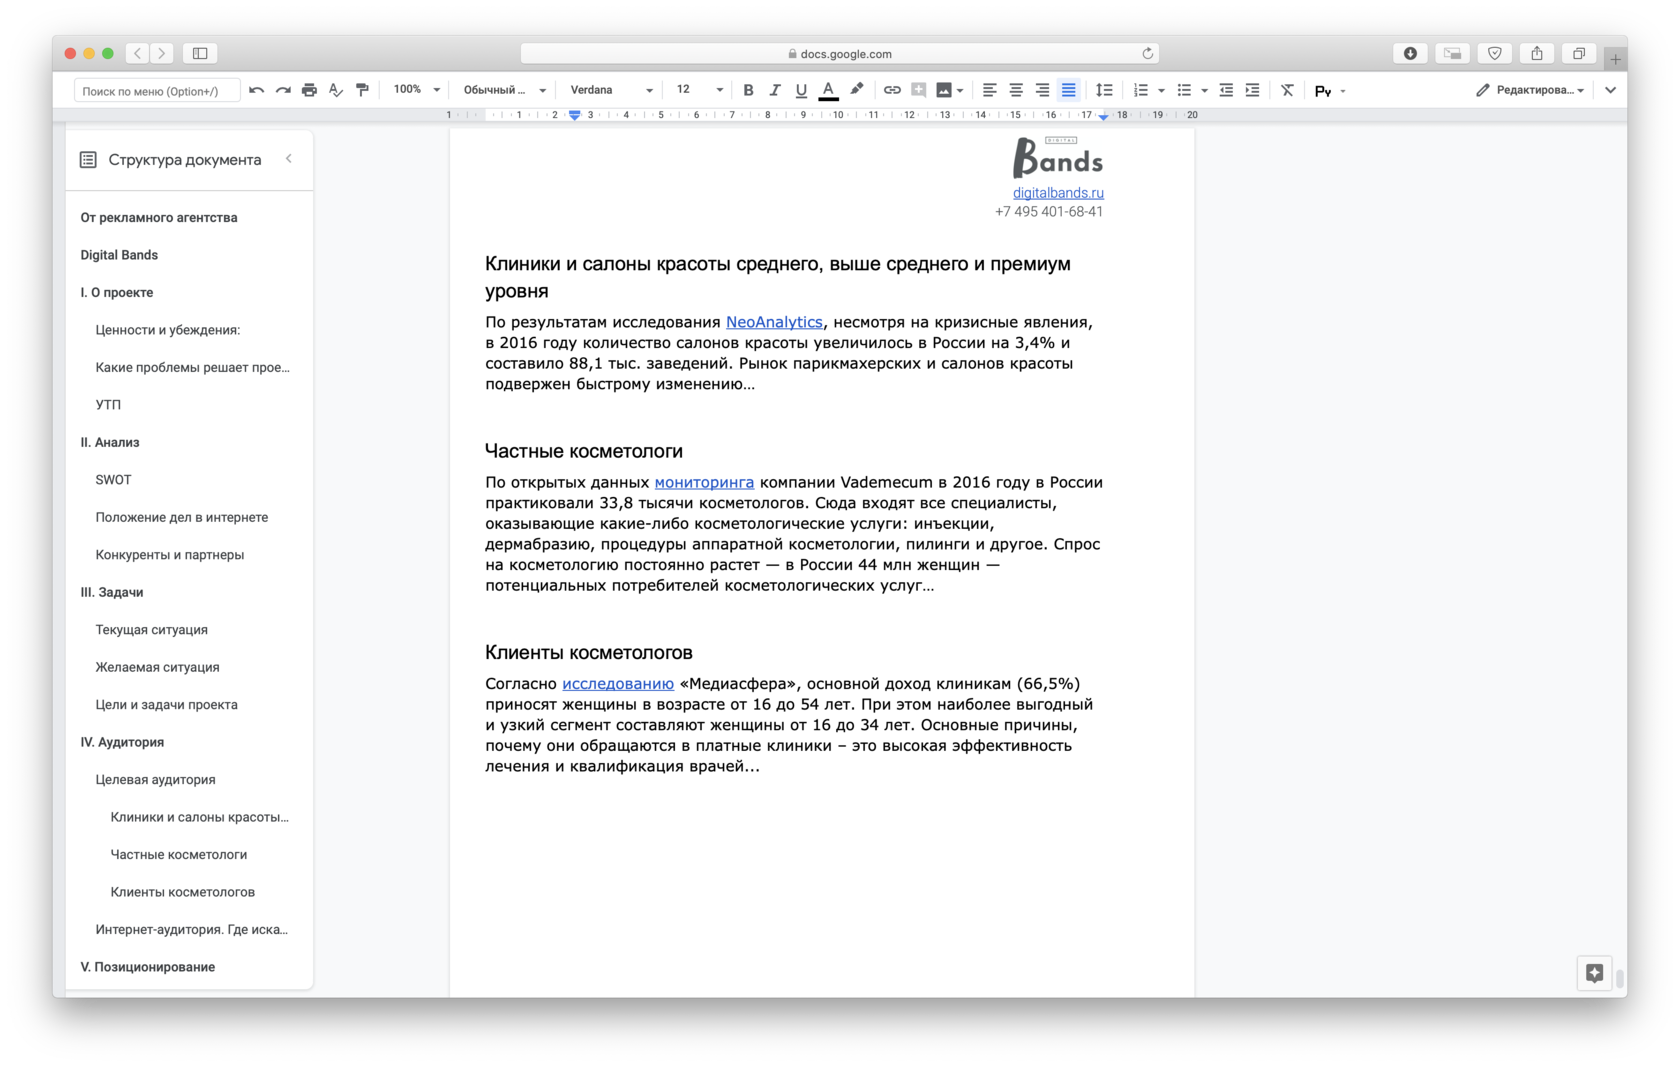1680x1067 pixels.
Task: Go to 'УТП' outline entry
Action: (x=108, y=405)
